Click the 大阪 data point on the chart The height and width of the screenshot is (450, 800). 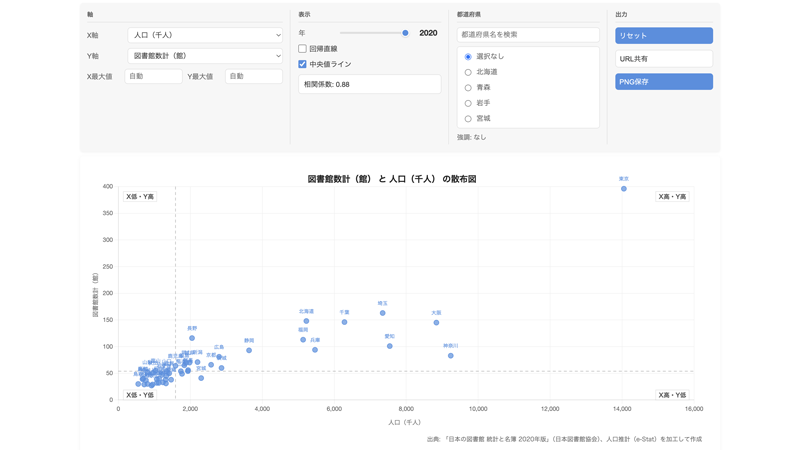point(436,322)
